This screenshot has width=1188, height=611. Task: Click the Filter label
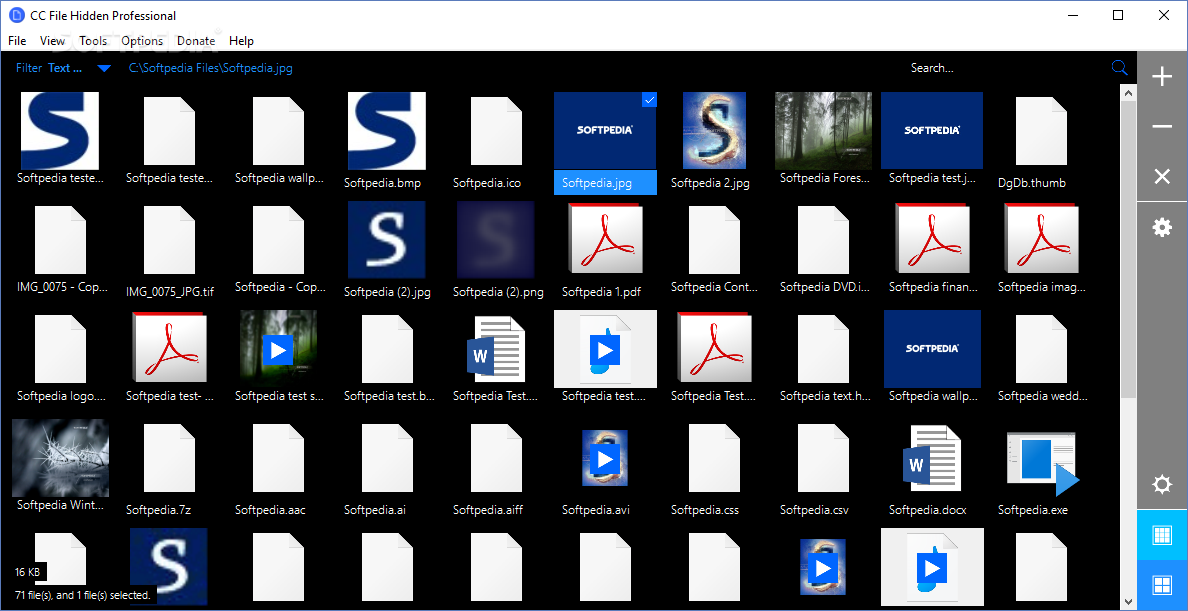[x=29, y=68]
